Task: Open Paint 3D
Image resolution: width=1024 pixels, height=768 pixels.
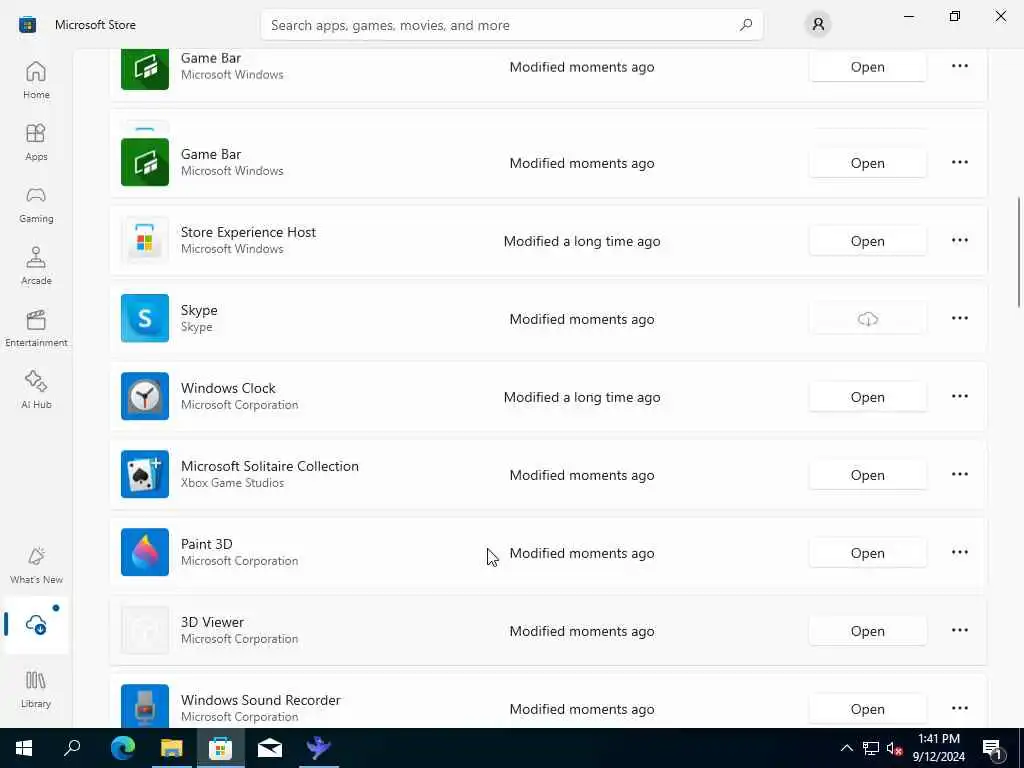Action: (x=867, y=553)
